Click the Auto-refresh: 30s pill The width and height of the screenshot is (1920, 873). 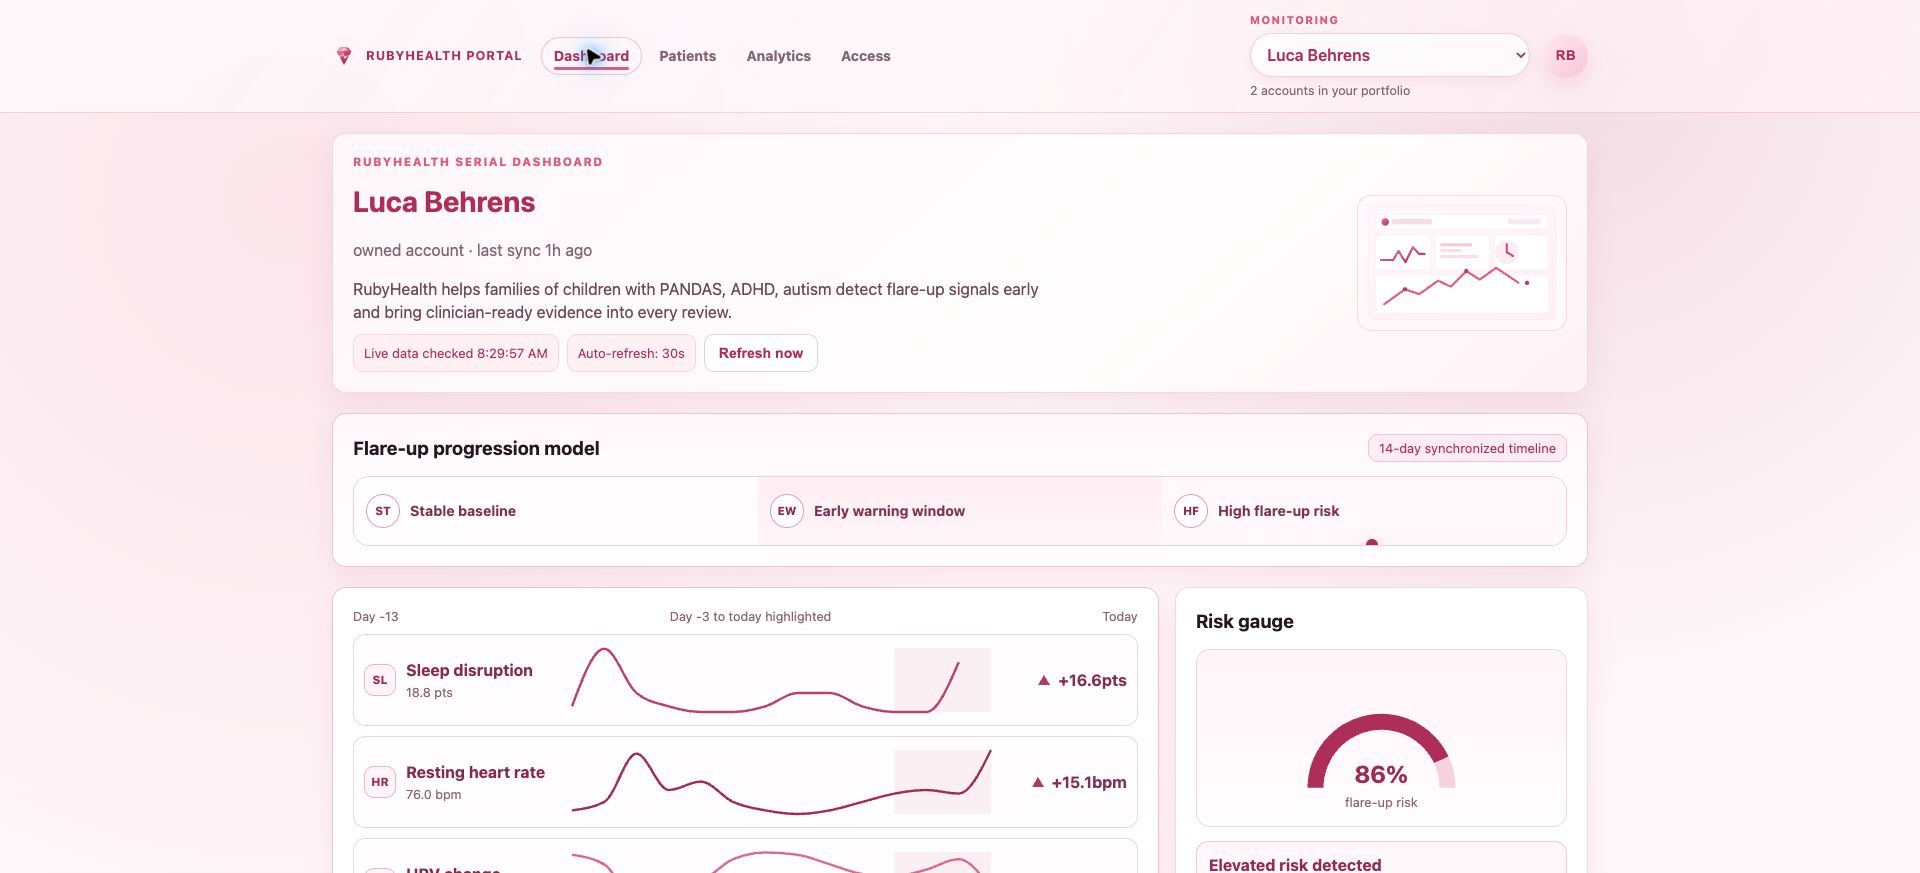tap(631, 353)
